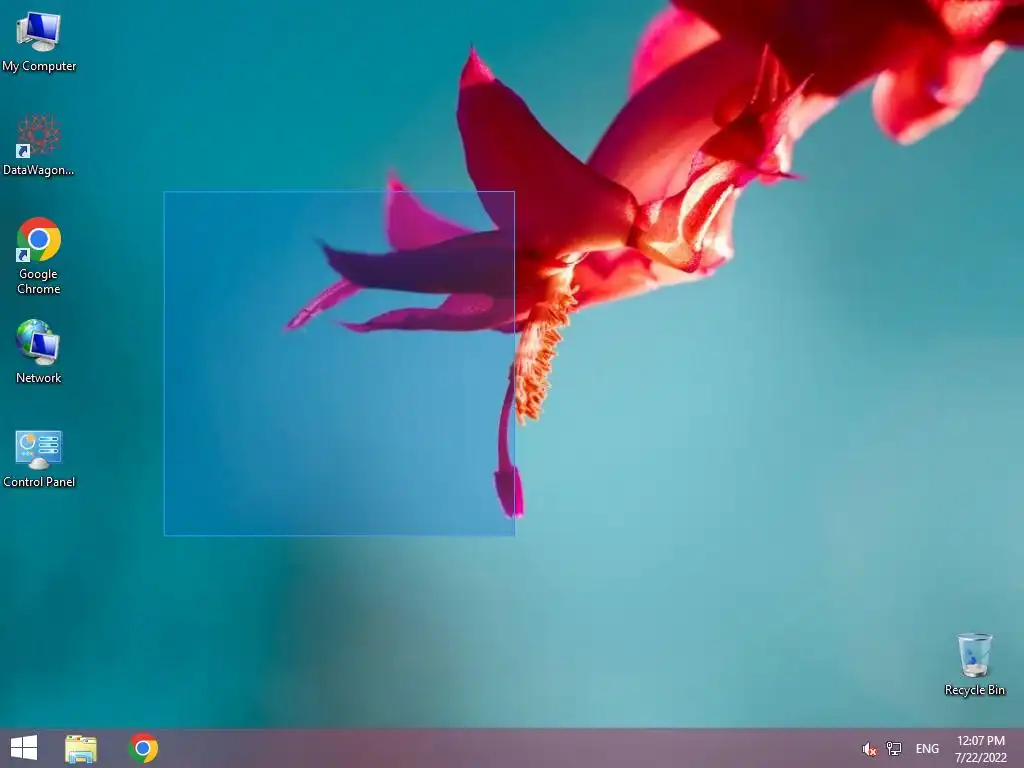1024x768 pixels.
Task: Click the muted volume tray icon
Action: pos(869,749)
